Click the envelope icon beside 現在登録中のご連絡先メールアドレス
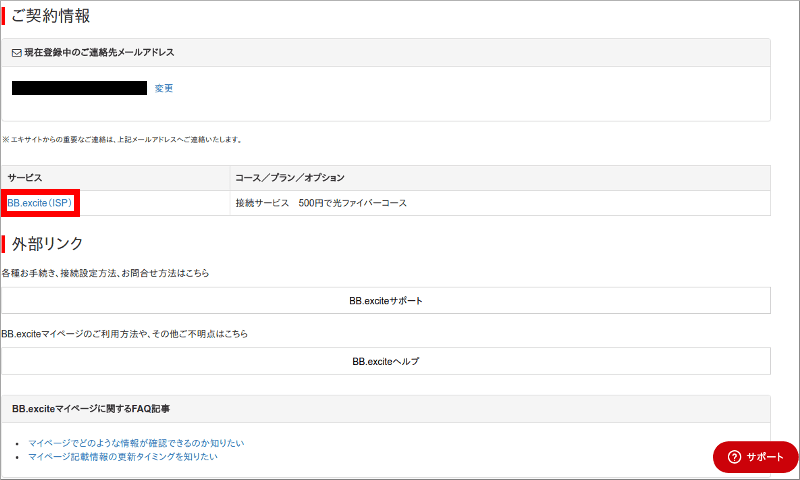The width and height of the screenshot is (800, 480). 17,53
